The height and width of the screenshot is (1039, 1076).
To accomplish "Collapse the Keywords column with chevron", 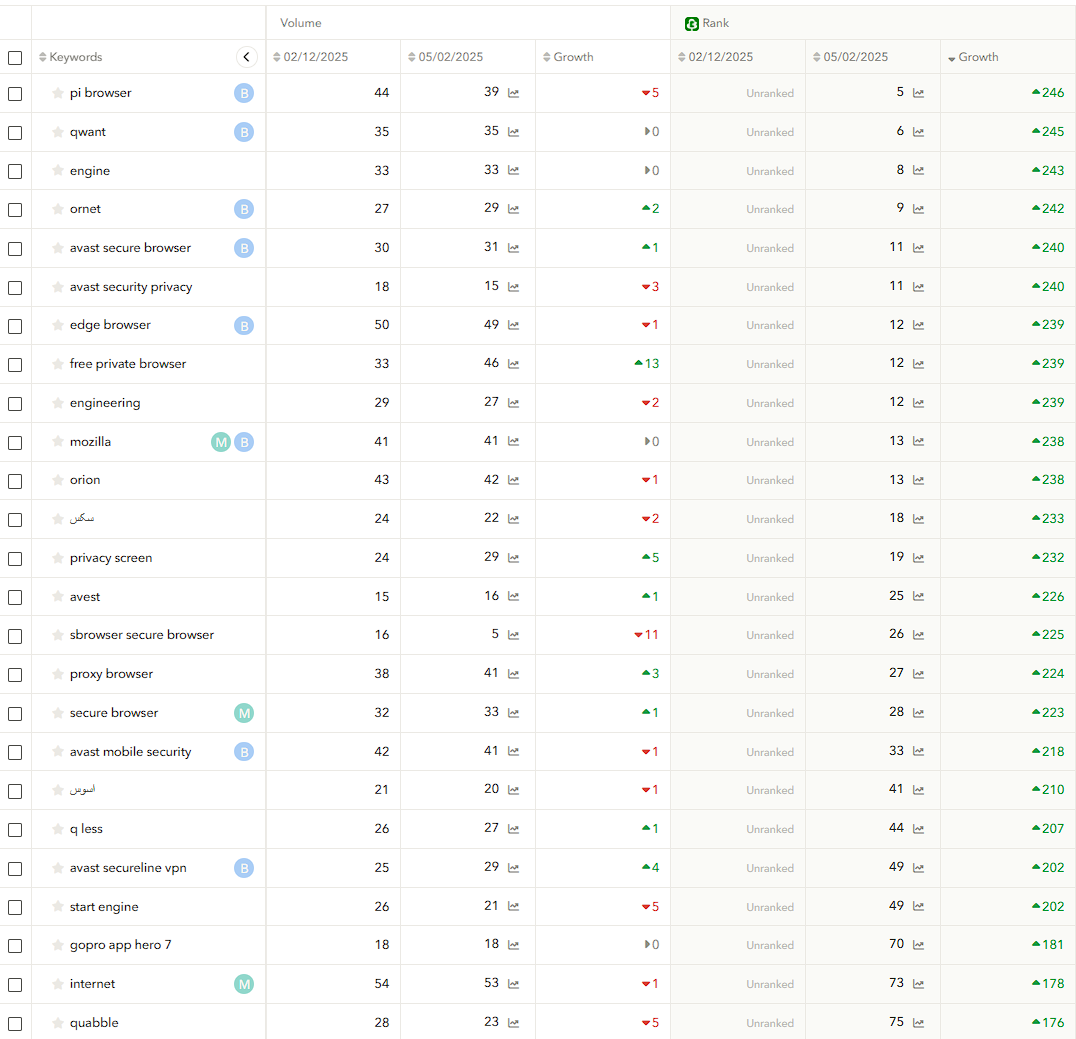I will 246,57.
